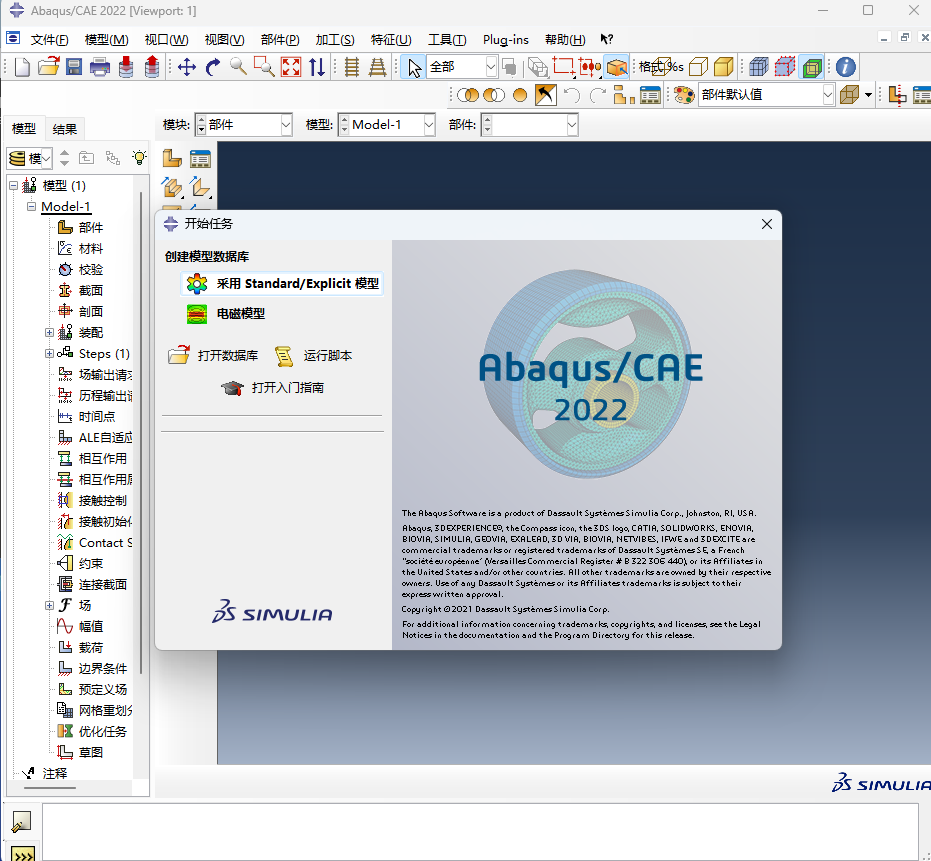Image resolution: width=931 pixels, height=861 pixels.
Task: Toggle the lightbulb tips icon above model tree
Action: pyautogui.click(x=137, y=157)
